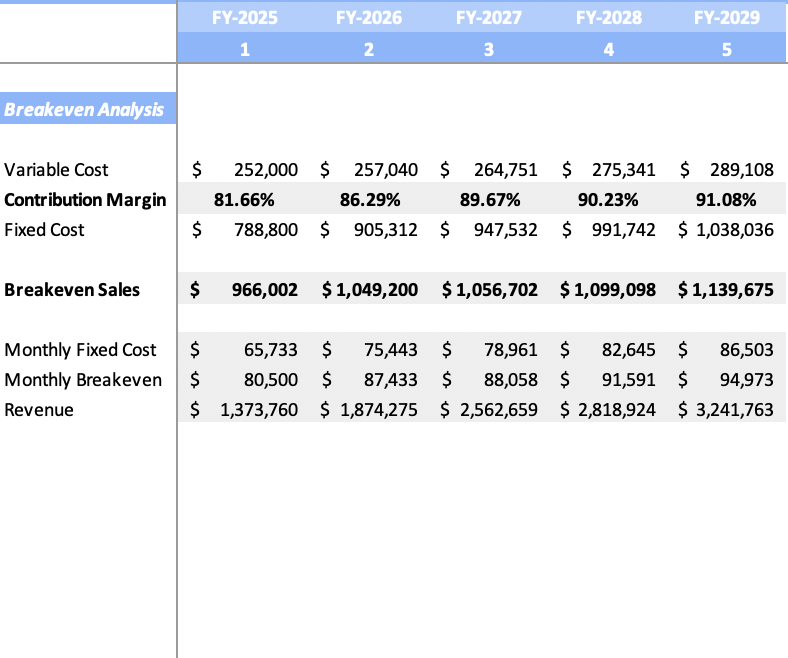Click year index 1 under FY-2025
The image size is (788, 658).
pyautogui.click(x=245, y=49)
